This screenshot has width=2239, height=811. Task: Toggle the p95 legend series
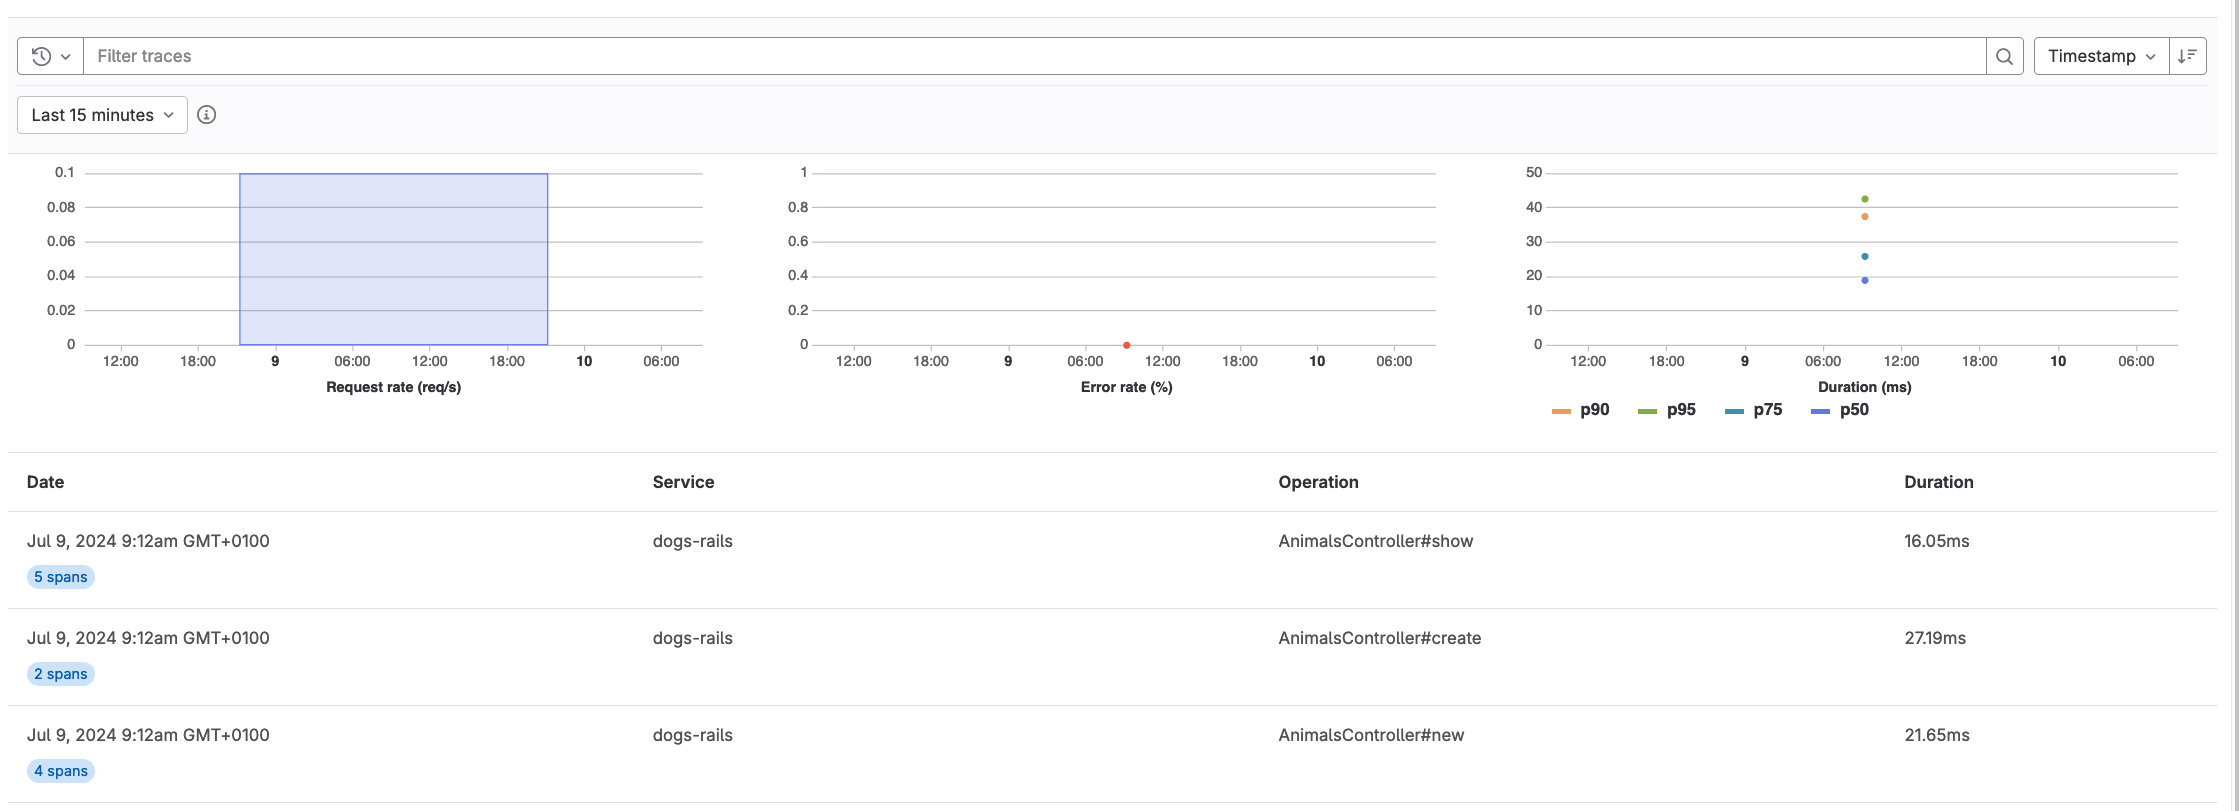click(1680, 410)
